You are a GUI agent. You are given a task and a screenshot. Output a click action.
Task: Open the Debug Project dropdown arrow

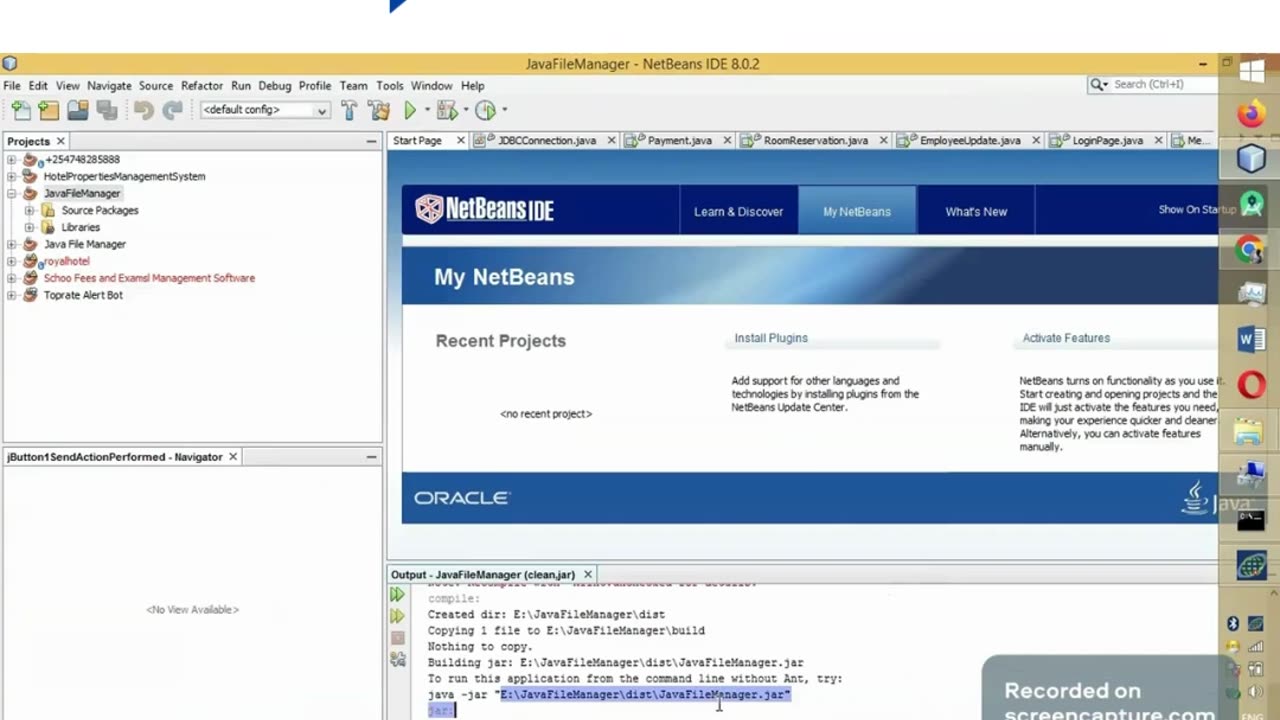tap(465, 110)
